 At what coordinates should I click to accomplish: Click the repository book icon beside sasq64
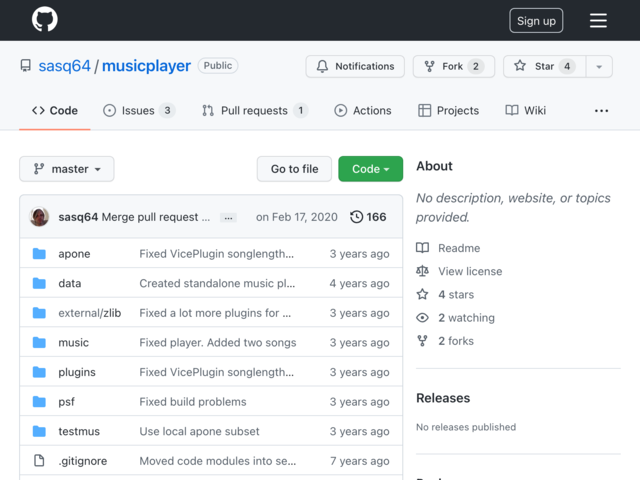[x=26, y=66]
